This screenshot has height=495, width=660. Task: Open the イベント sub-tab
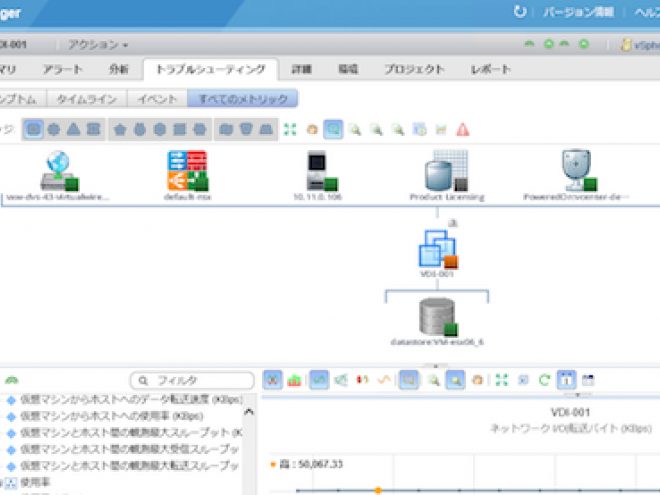(x=157, y=99)
